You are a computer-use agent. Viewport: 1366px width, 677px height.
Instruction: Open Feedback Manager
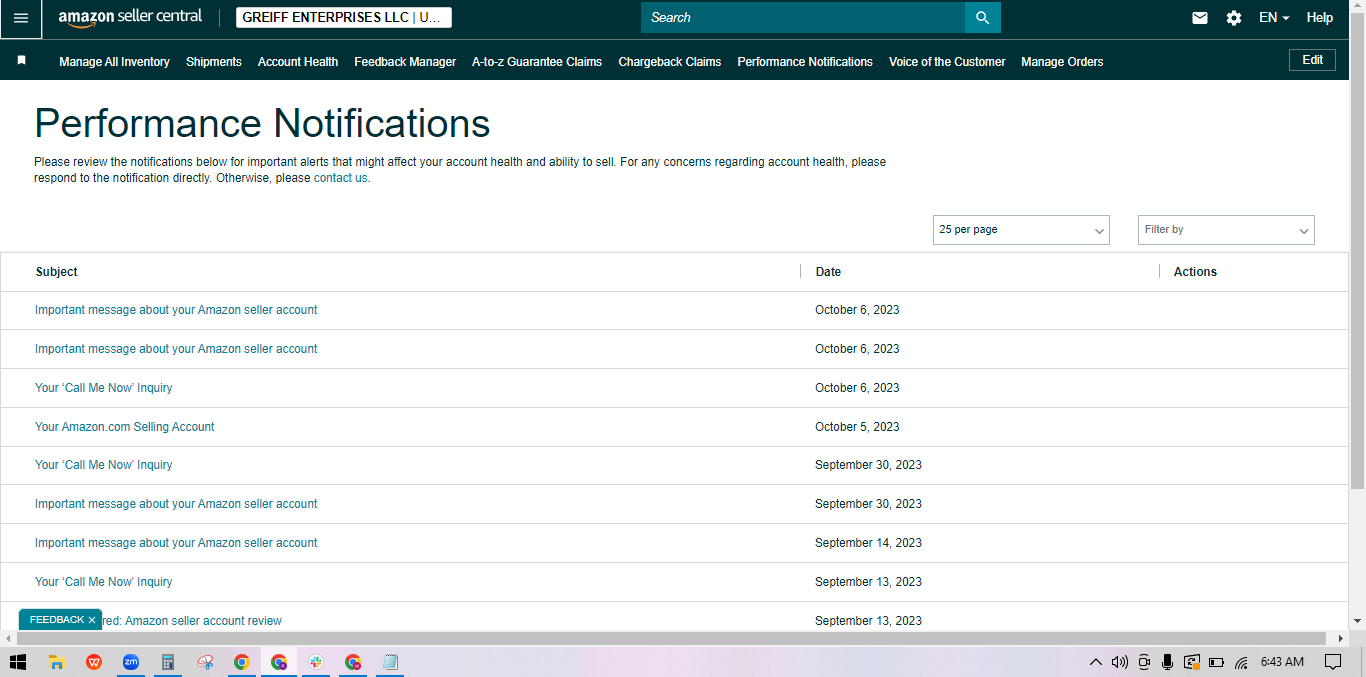(x=405, y=62)
